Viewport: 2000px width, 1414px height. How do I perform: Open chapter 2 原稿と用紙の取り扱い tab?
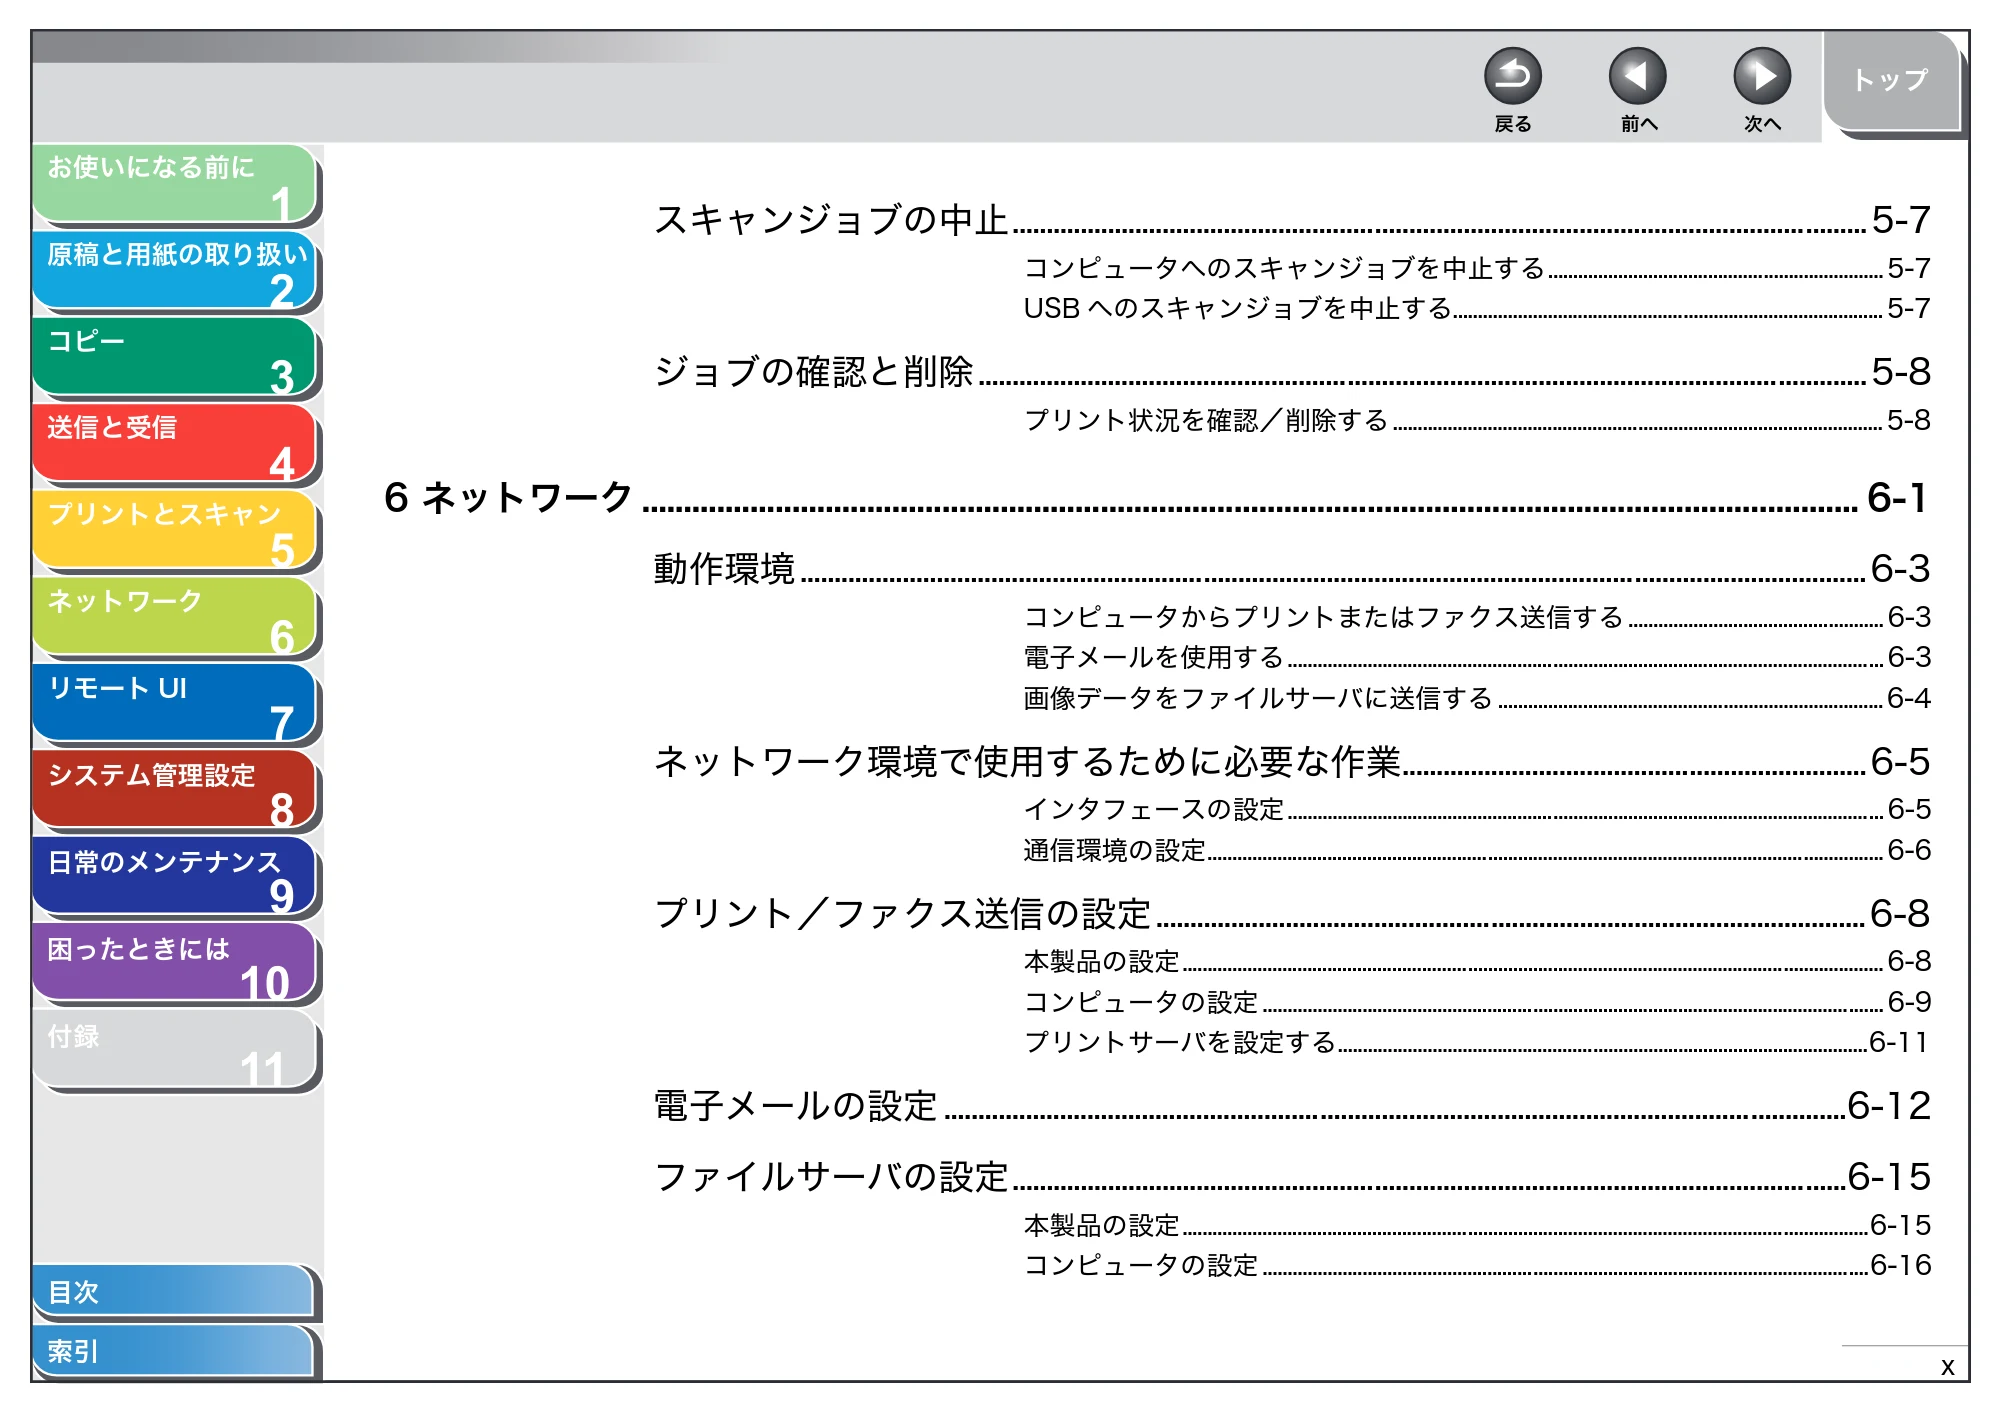click(175, 271)
